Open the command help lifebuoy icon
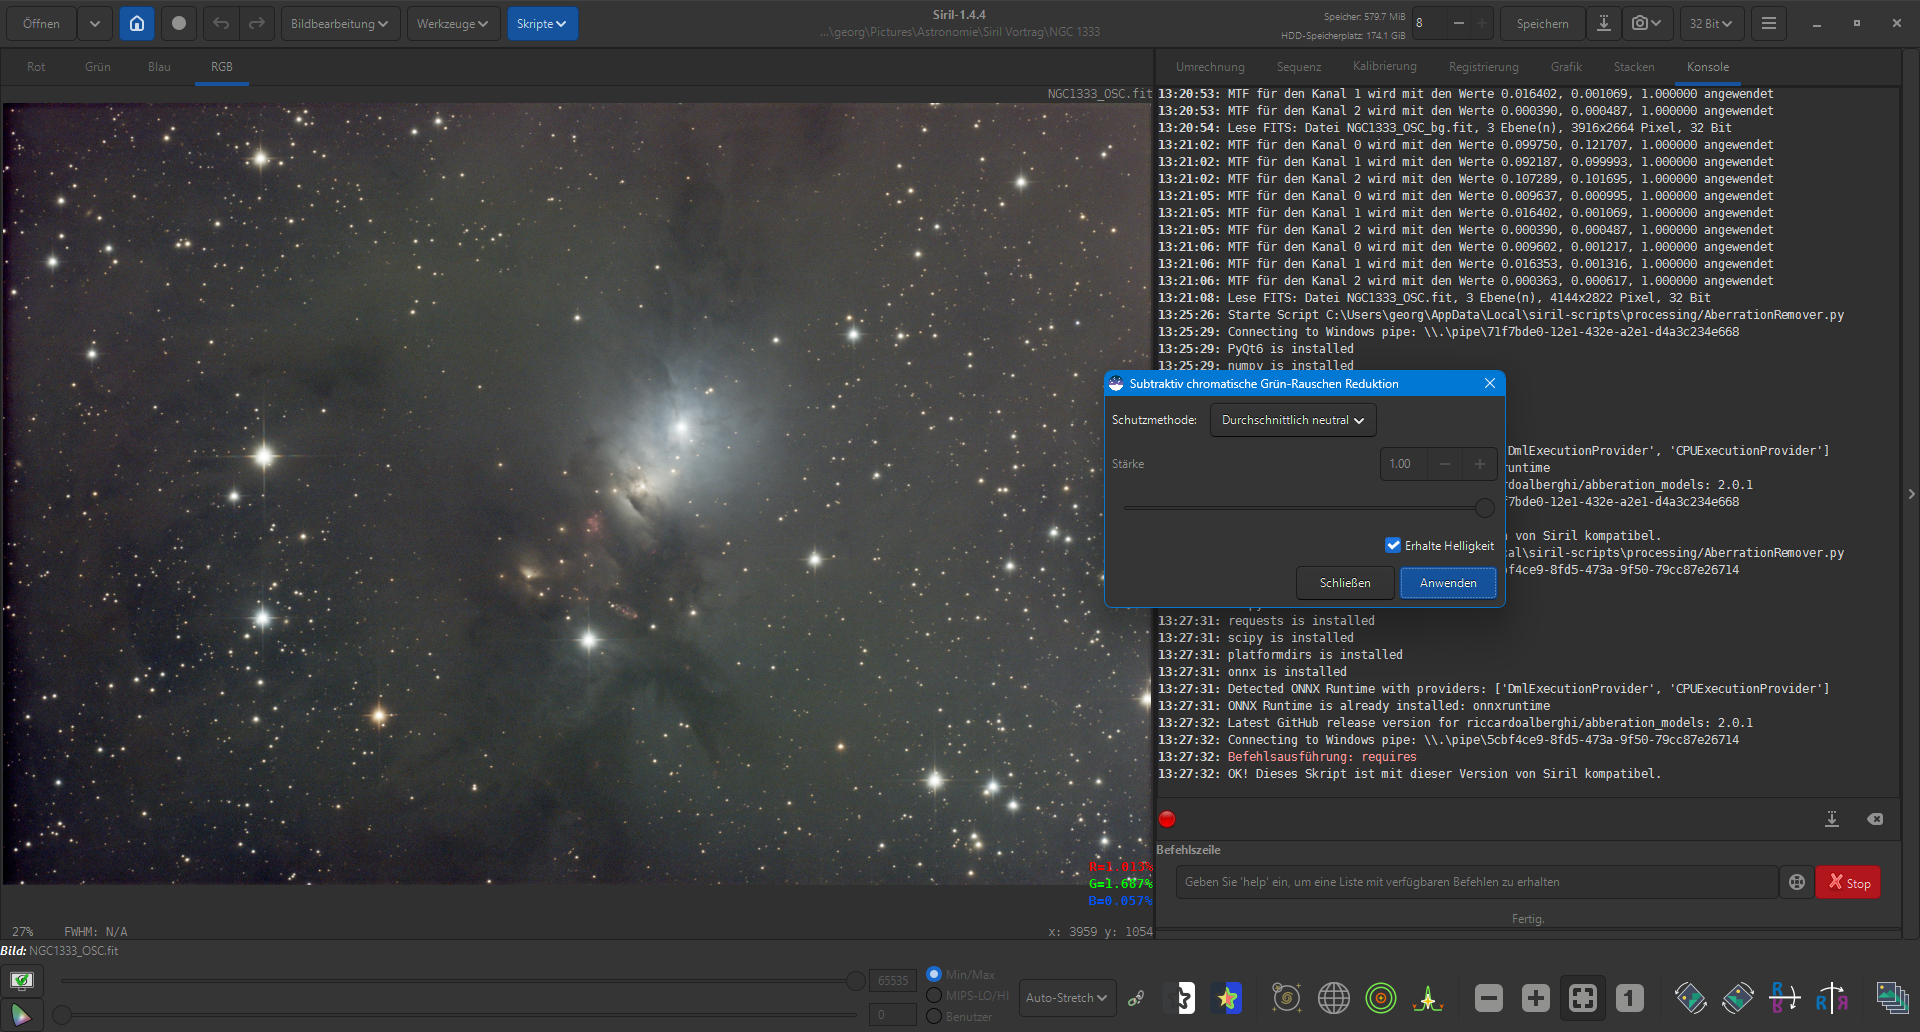The height and width of the screenshot is (1032, 1920). click(1797, 882)
